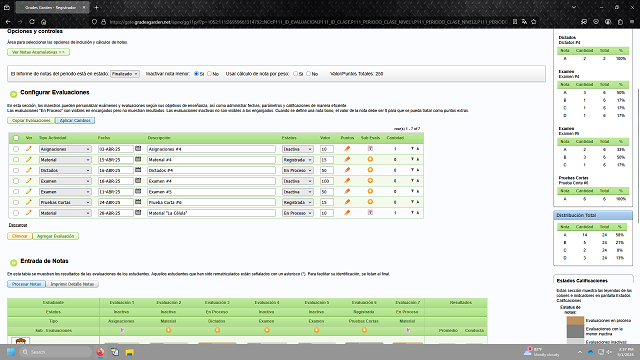The width and height of the screenshot is (640, 360).
Task: Click the date field for Material #4
Action: pos(116,160)
